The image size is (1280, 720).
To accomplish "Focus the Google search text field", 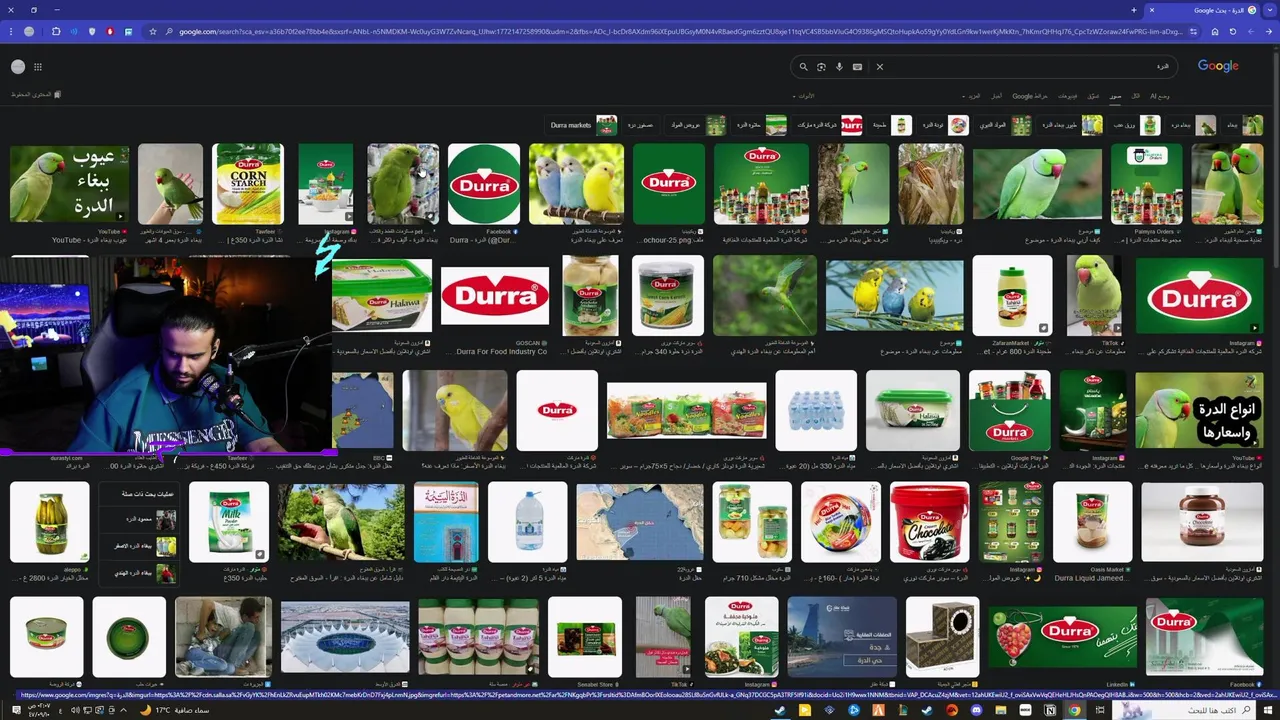I will click(1030, 67).
